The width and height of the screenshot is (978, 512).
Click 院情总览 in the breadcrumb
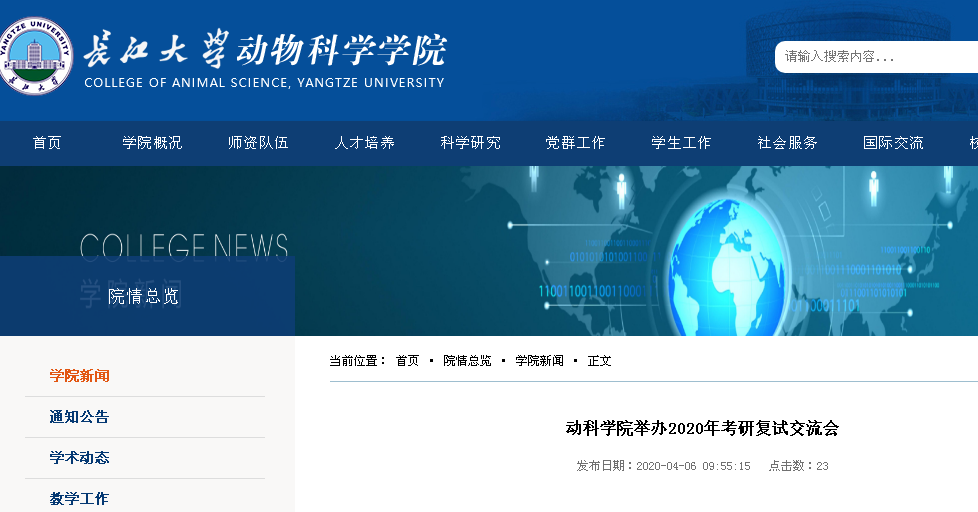pos(467,361)
